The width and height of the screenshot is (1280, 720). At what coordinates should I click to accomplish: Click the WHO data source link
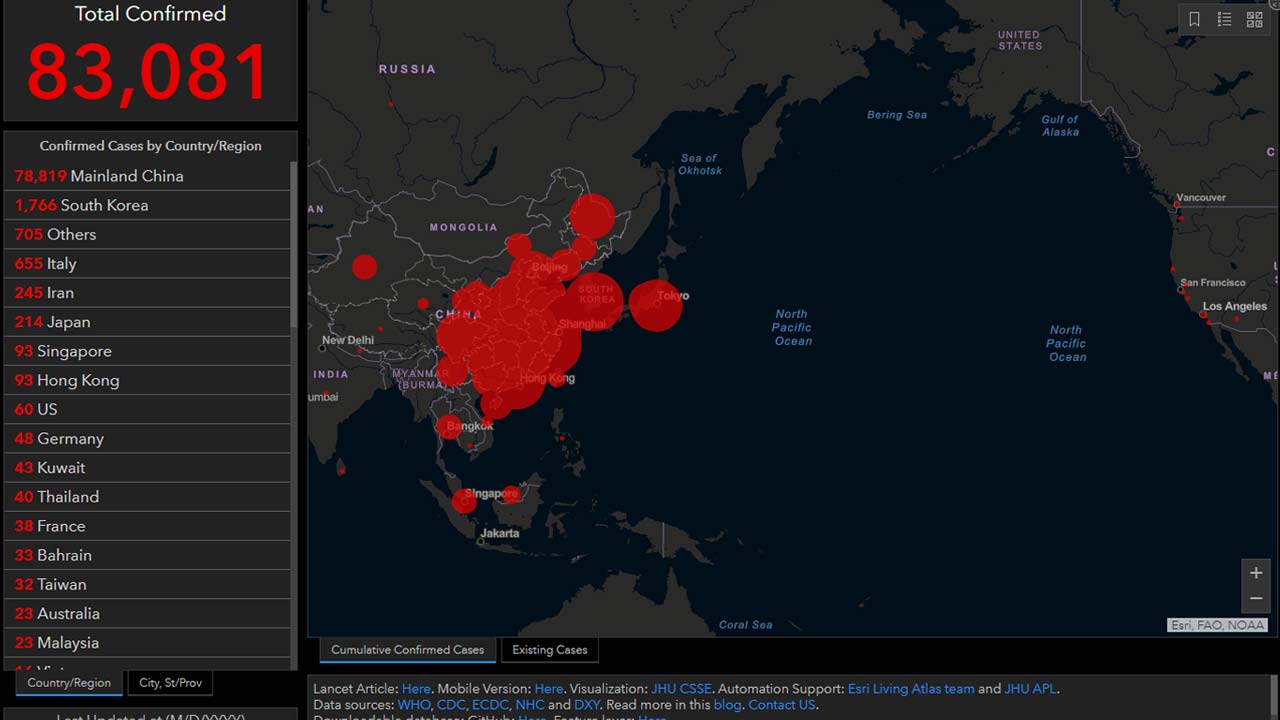413,705
